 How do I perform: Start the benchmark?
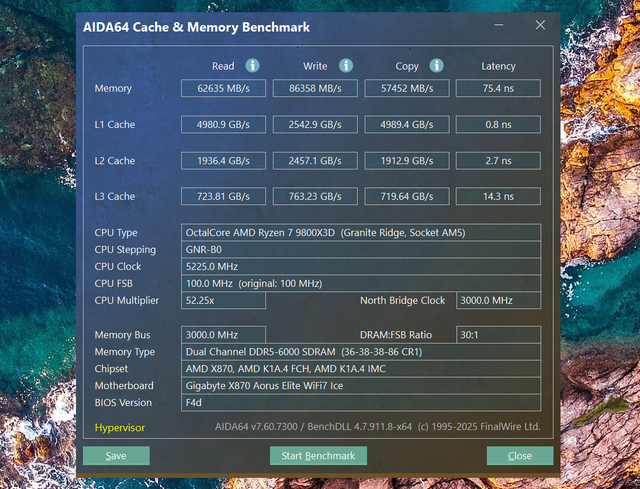pyautogui.click(x=318, y=456)
